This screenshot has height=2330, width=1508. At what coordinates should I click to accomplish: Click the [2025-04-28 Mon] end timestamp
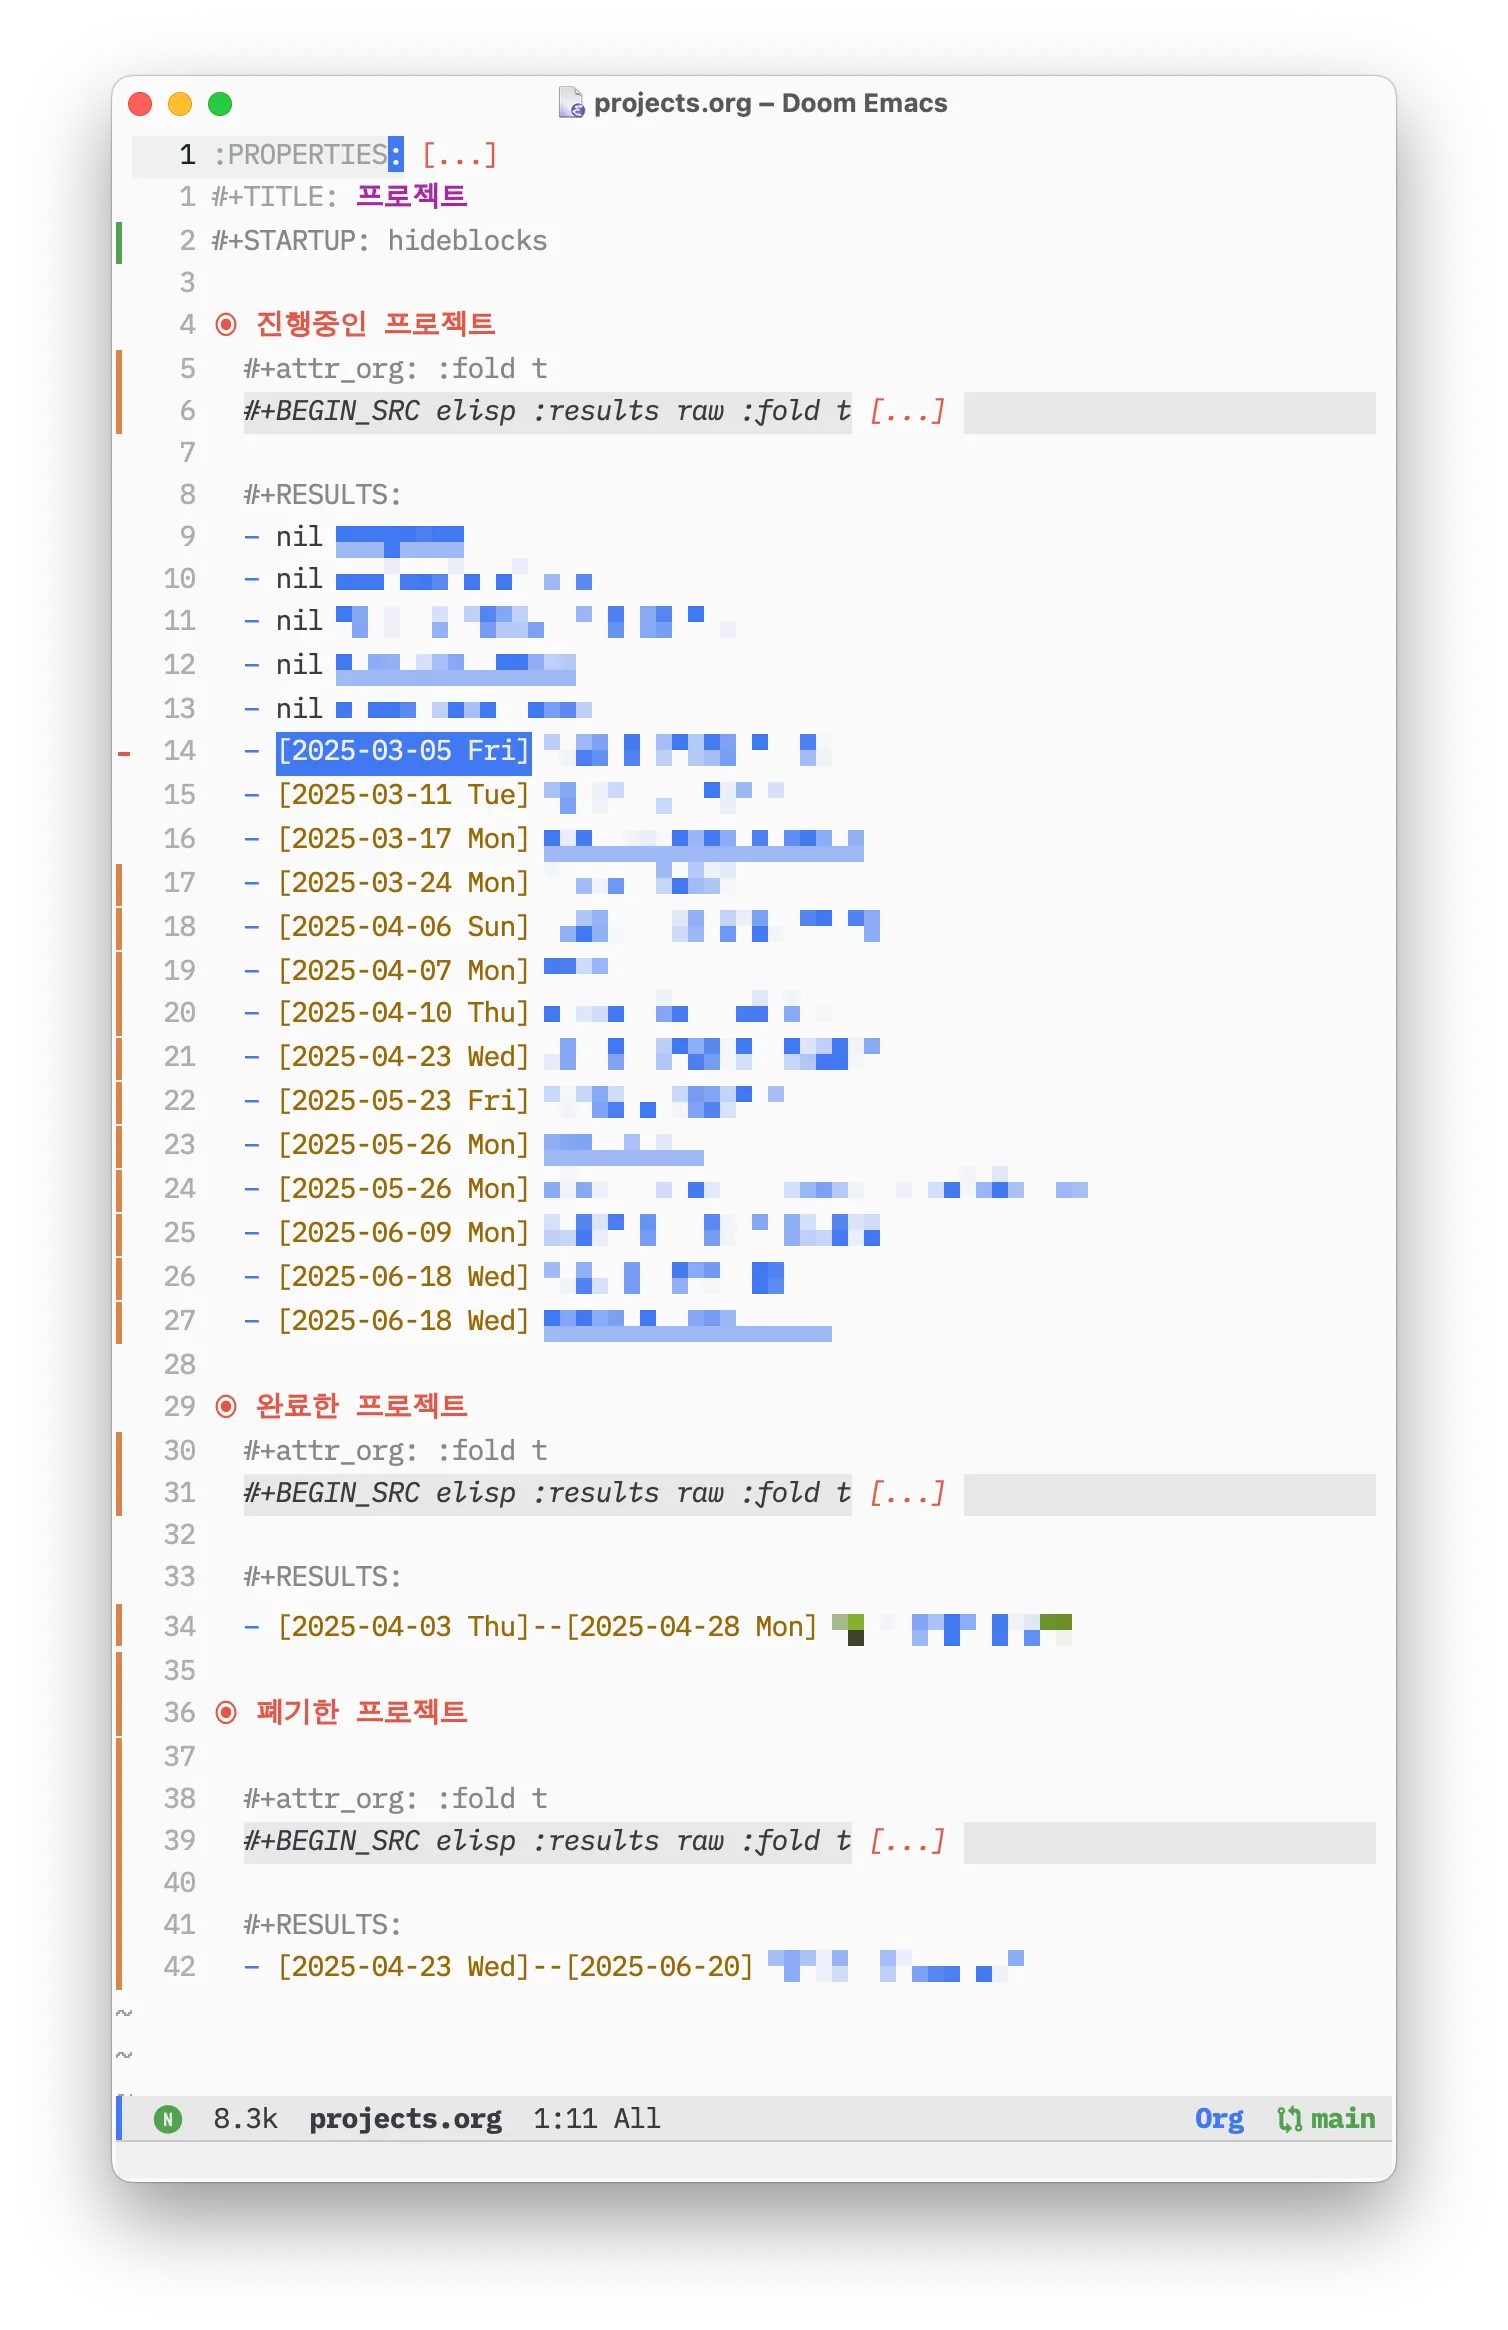[x=692, y=1627]
